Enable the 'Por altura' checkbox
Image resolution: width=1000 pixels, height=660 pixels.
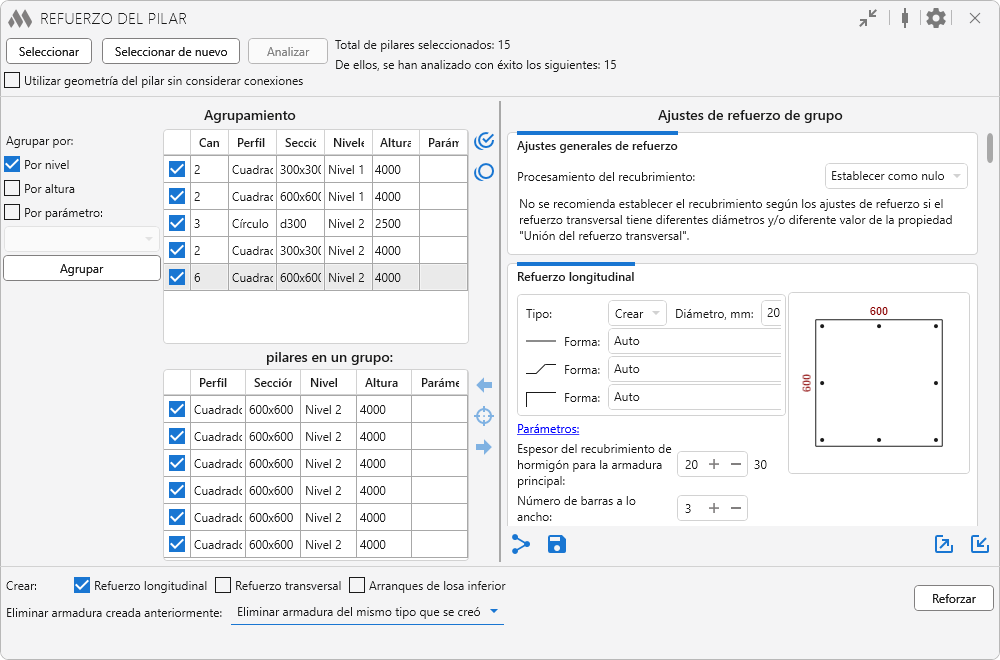[13, 188]
